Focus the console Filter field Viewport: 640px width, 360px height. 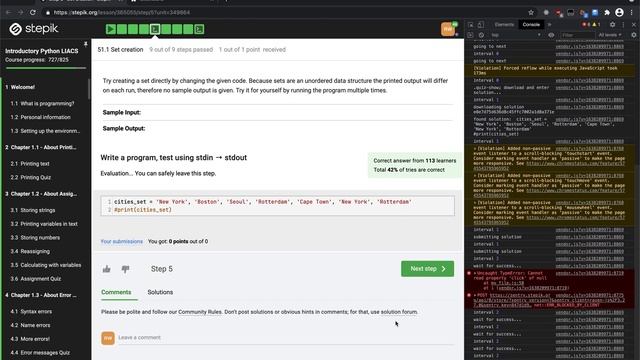[x=577, y=35]
